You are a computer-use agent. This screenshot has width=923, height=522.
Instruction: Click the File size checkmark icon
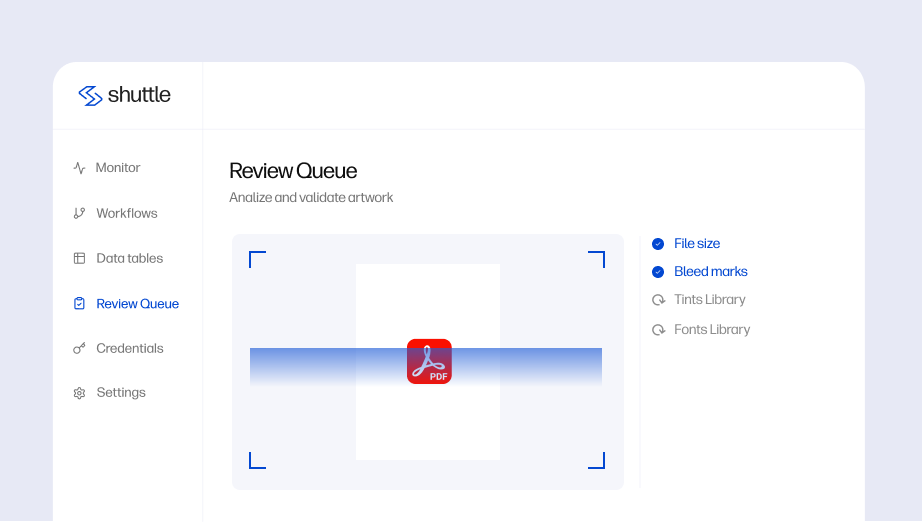658,244
